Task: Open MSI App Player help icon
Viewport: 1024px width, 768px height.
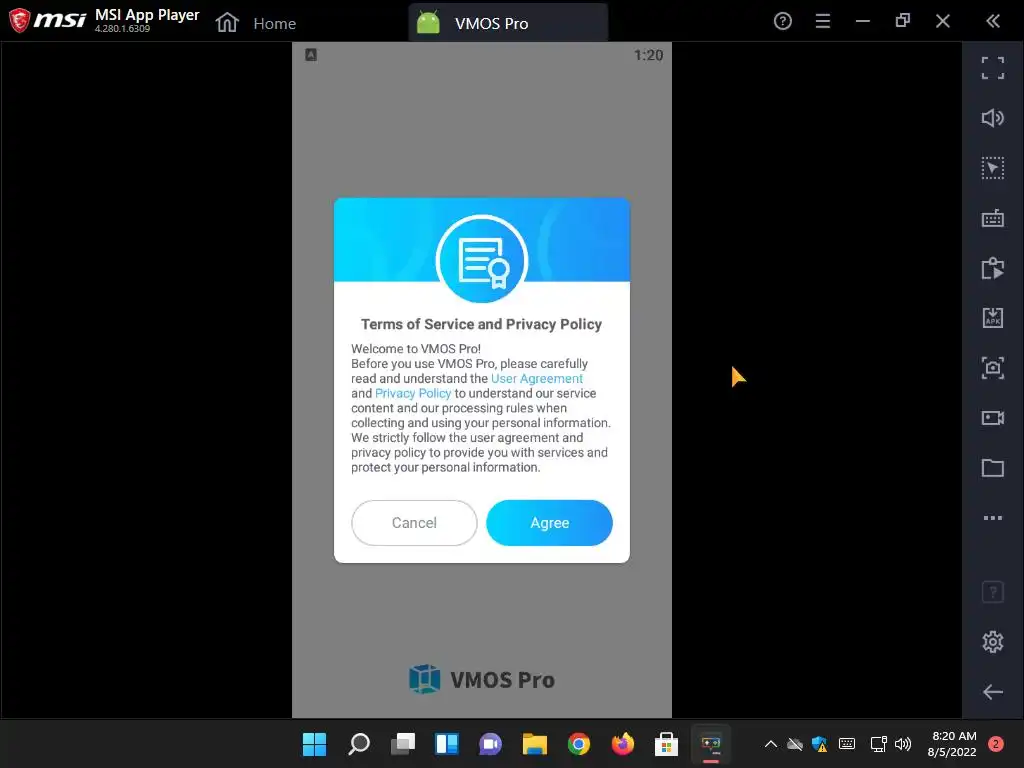Action: point(782,22)
